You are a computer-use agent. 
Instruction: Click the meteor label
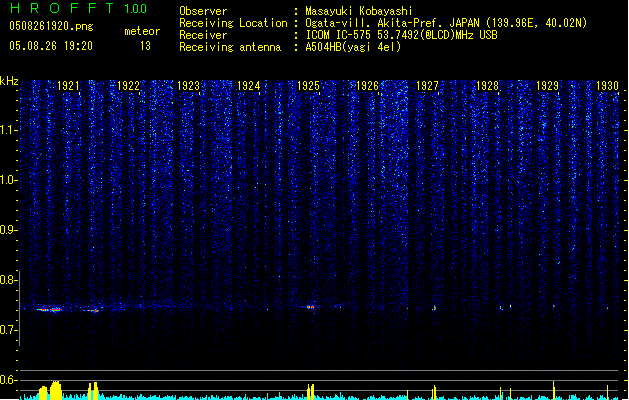(142, 31)
